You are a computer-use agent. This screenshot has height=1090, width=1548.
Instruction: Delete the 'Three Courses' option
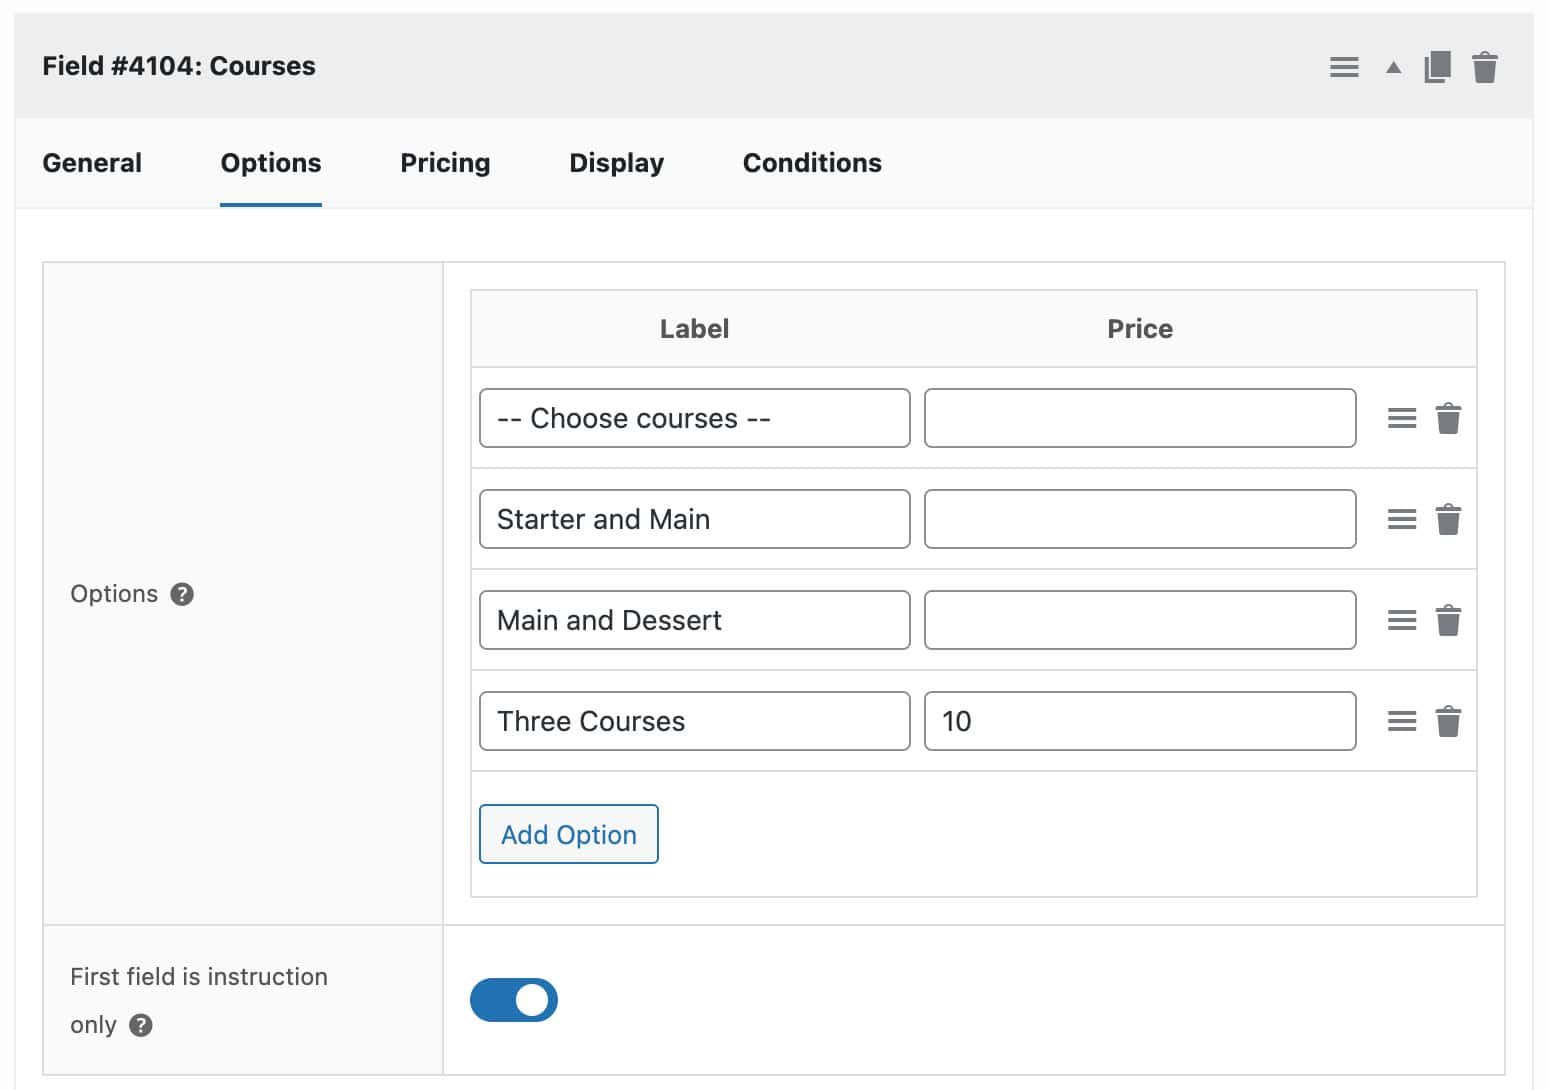point(1448,722)
